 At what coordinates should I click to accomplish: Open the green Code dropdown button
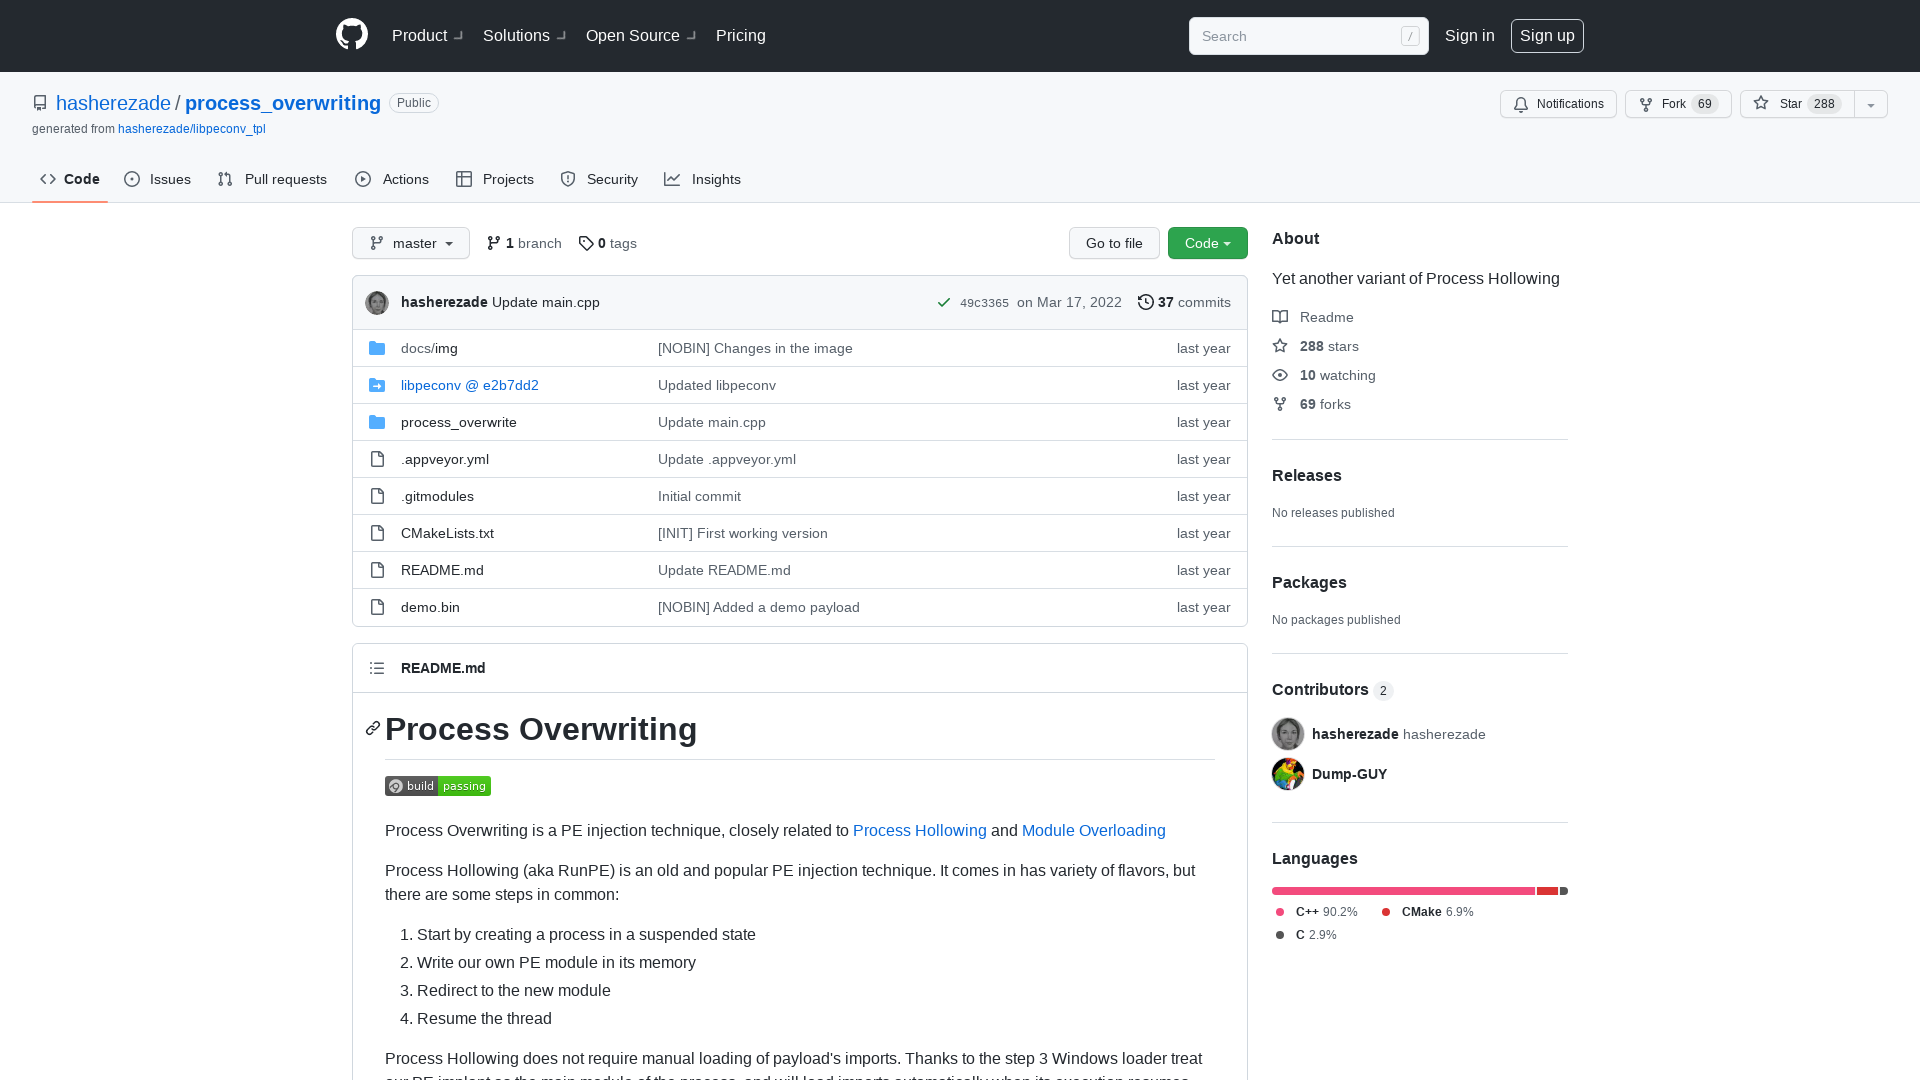click(1208, 243)
